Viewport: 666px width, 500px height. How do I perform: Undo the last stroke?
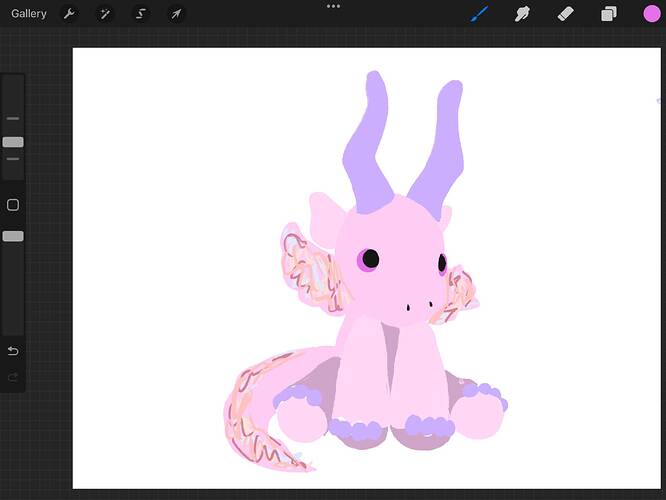(13, 351)
